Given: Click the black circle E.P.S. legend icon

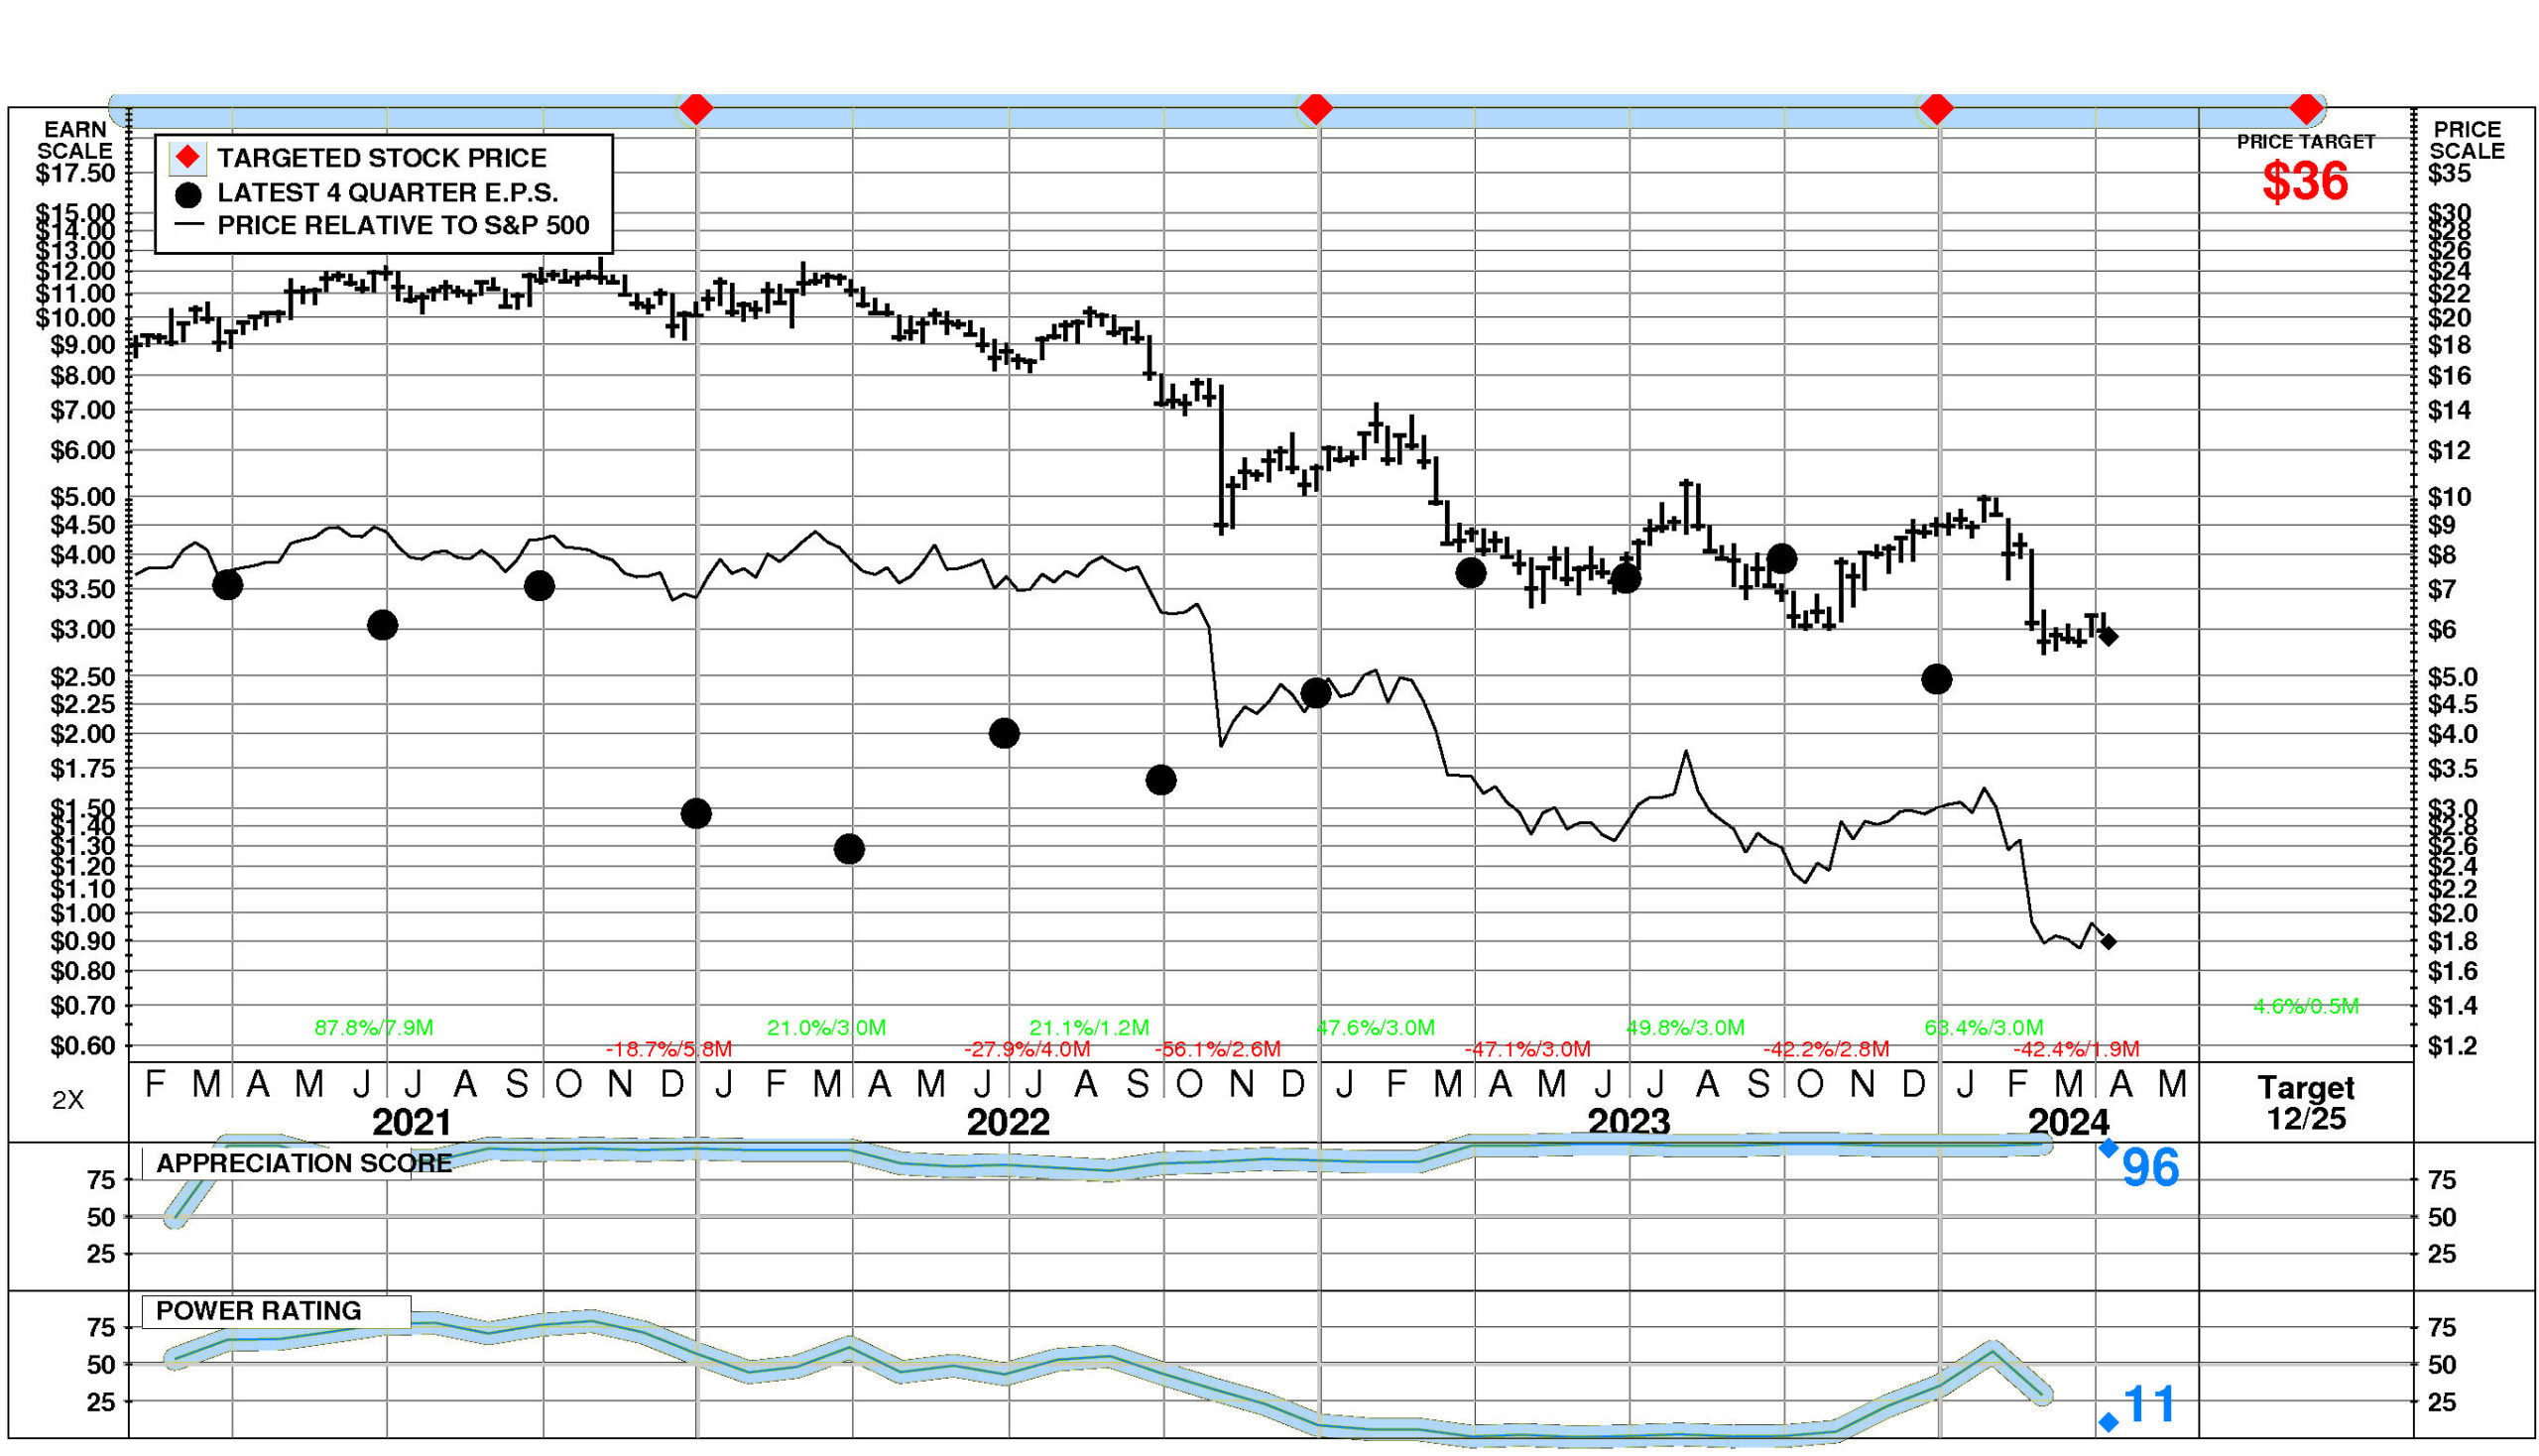Looking at the screenshot, I should [187, 194].
